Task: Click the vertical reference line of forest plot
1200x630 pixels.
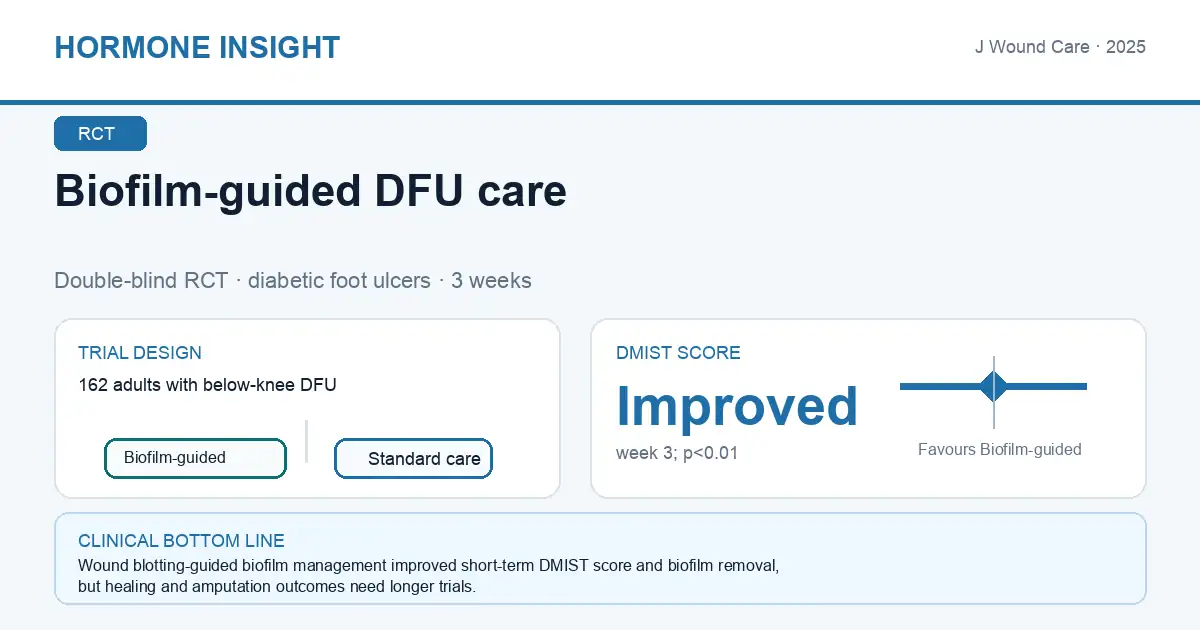Action: tap(994, 392)
